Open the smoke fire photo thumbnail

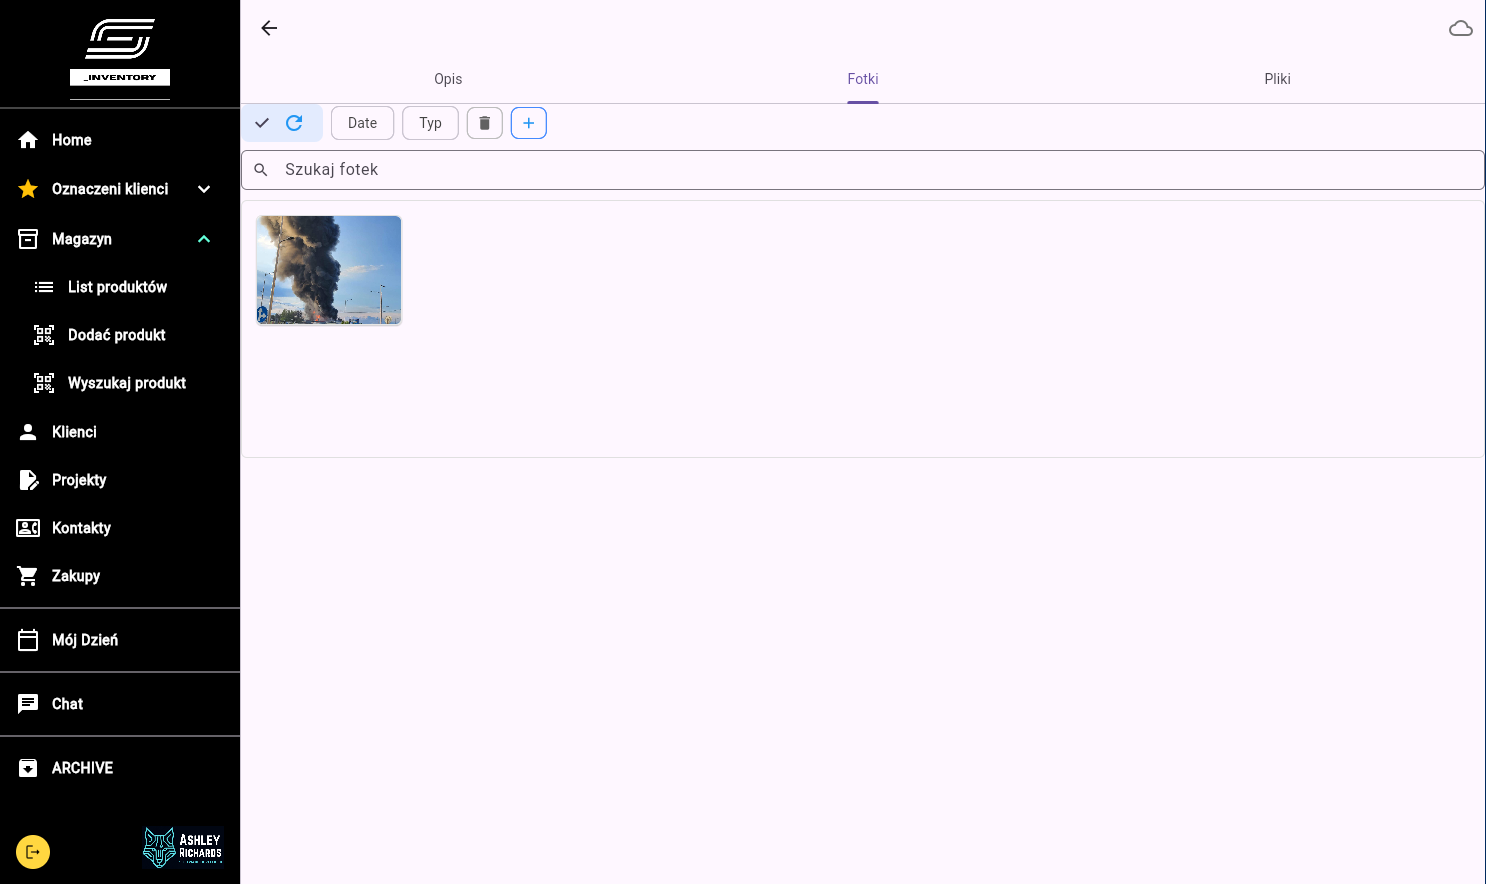[x=329, y=270]
